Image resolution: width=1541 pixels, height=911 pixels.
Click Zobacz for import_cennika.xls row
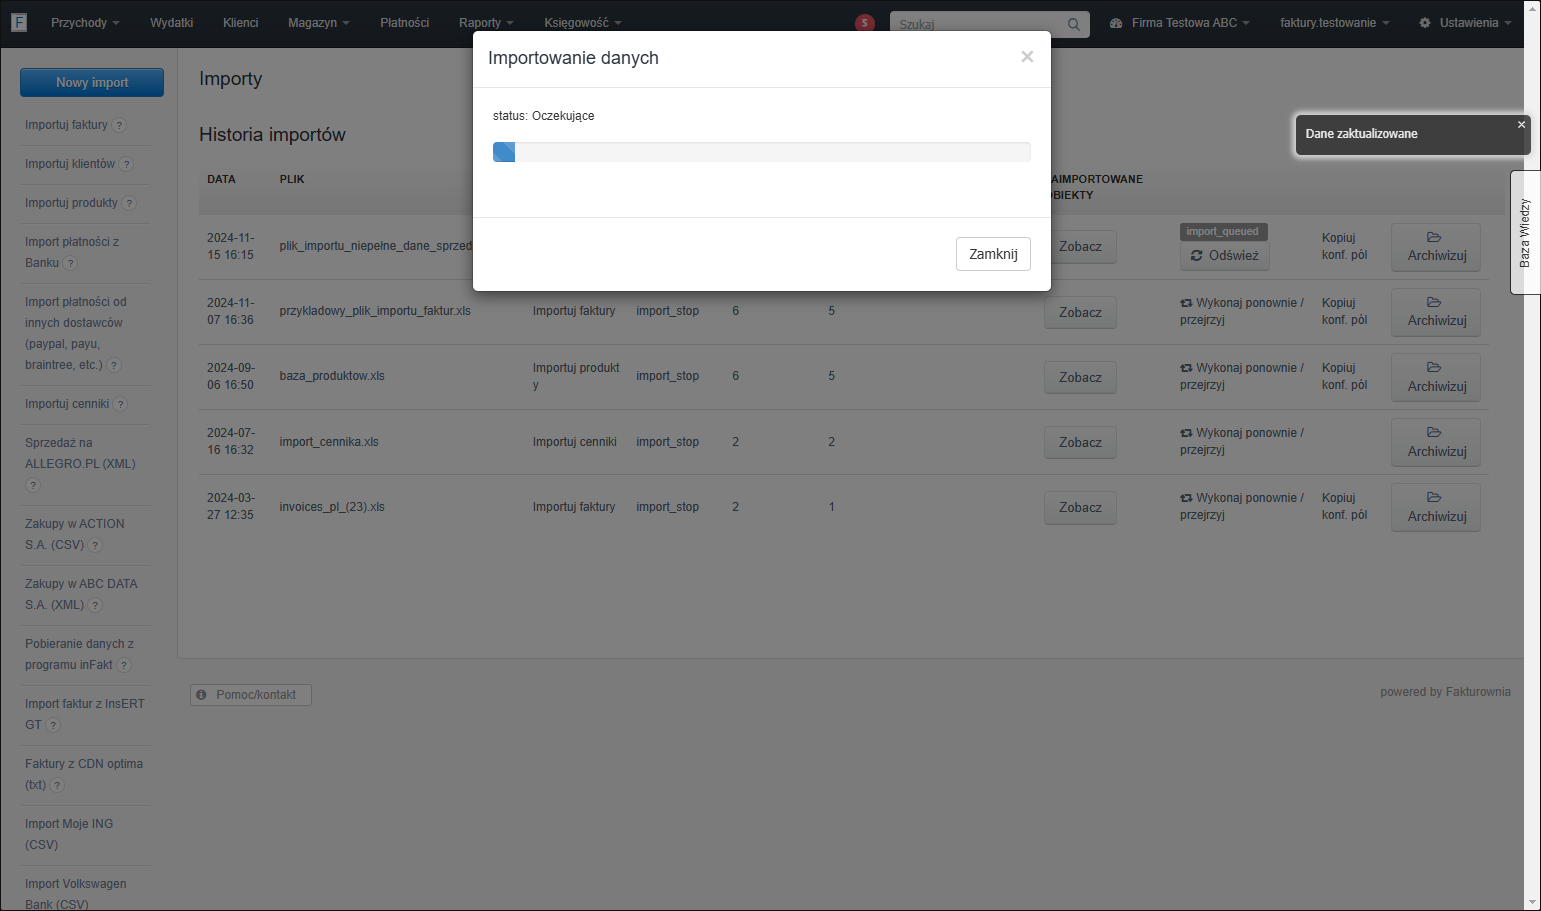pyautogui.click(x=1080, y=443)
